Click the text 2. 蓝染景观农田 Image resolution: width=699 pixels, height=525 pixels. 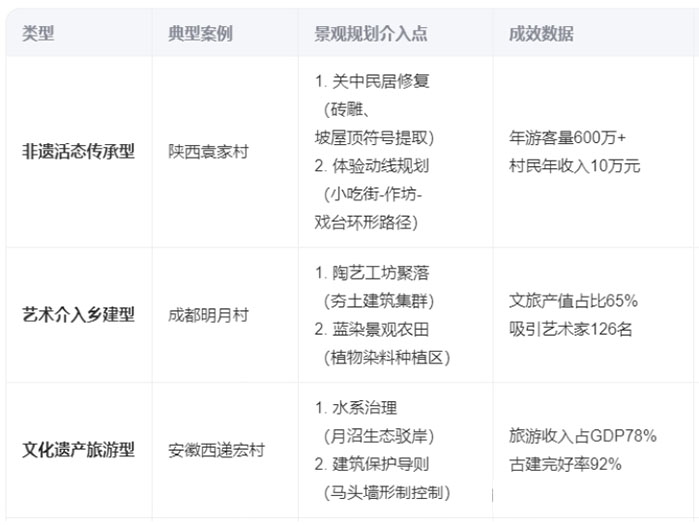(x=372, y=329)
